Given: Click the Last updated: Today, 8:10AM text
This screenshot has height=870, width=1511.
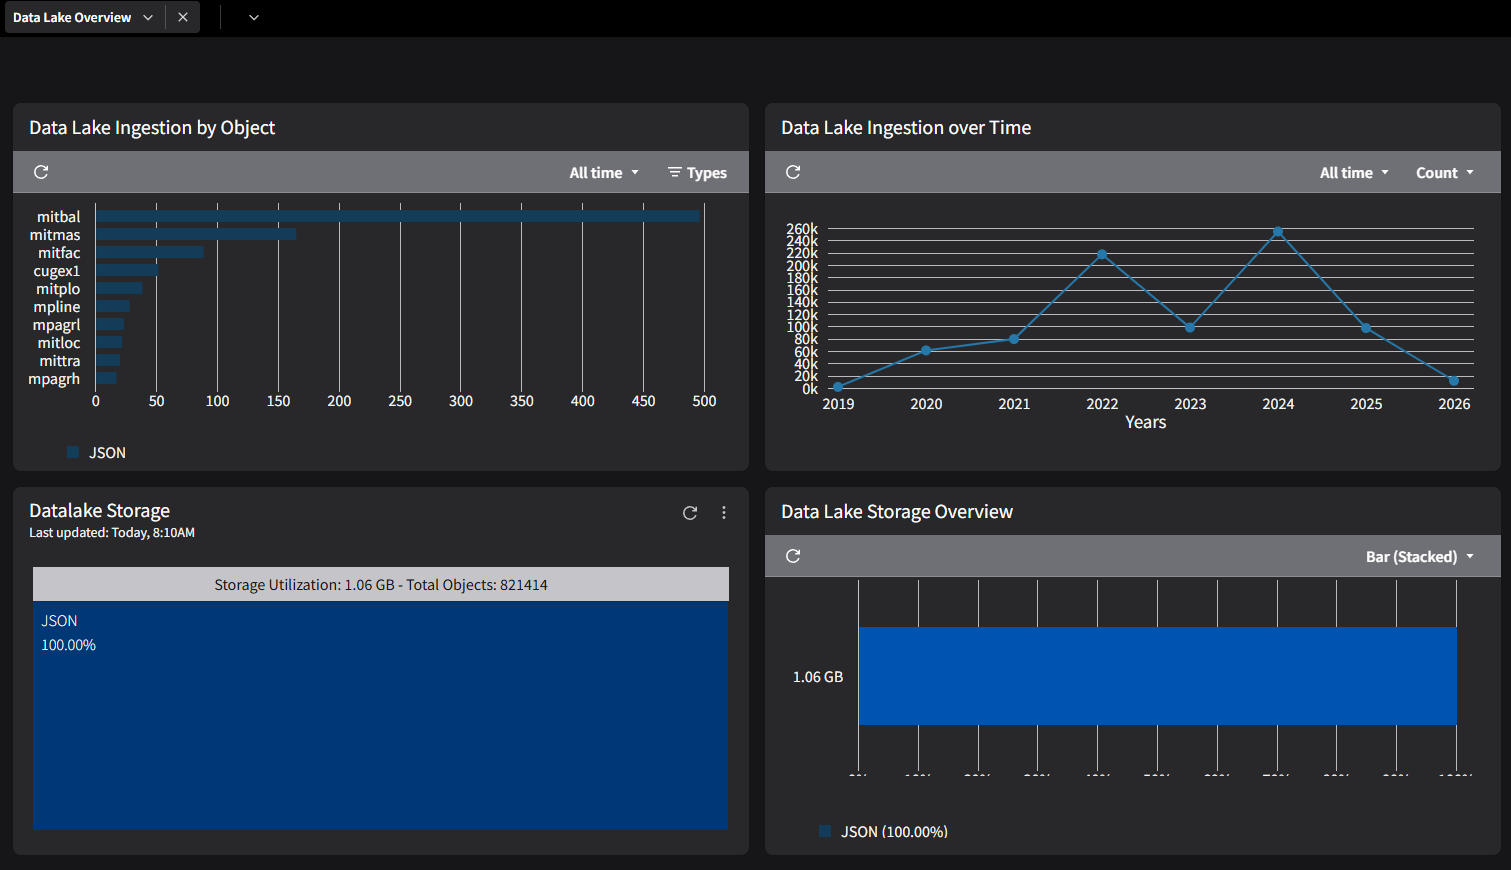Looking at the screenshot, I should click(112, 533).
